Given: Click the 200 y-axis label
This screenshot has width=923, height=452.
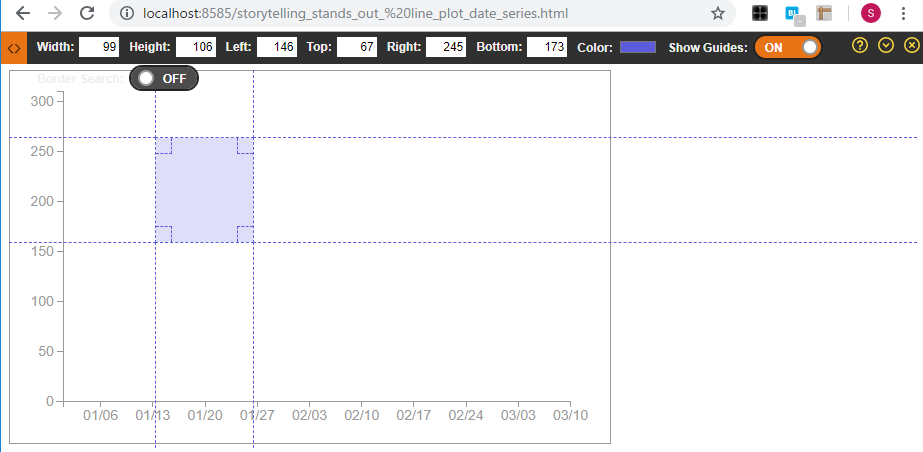Looking at the screenshot, I should [x=42, y=201].
